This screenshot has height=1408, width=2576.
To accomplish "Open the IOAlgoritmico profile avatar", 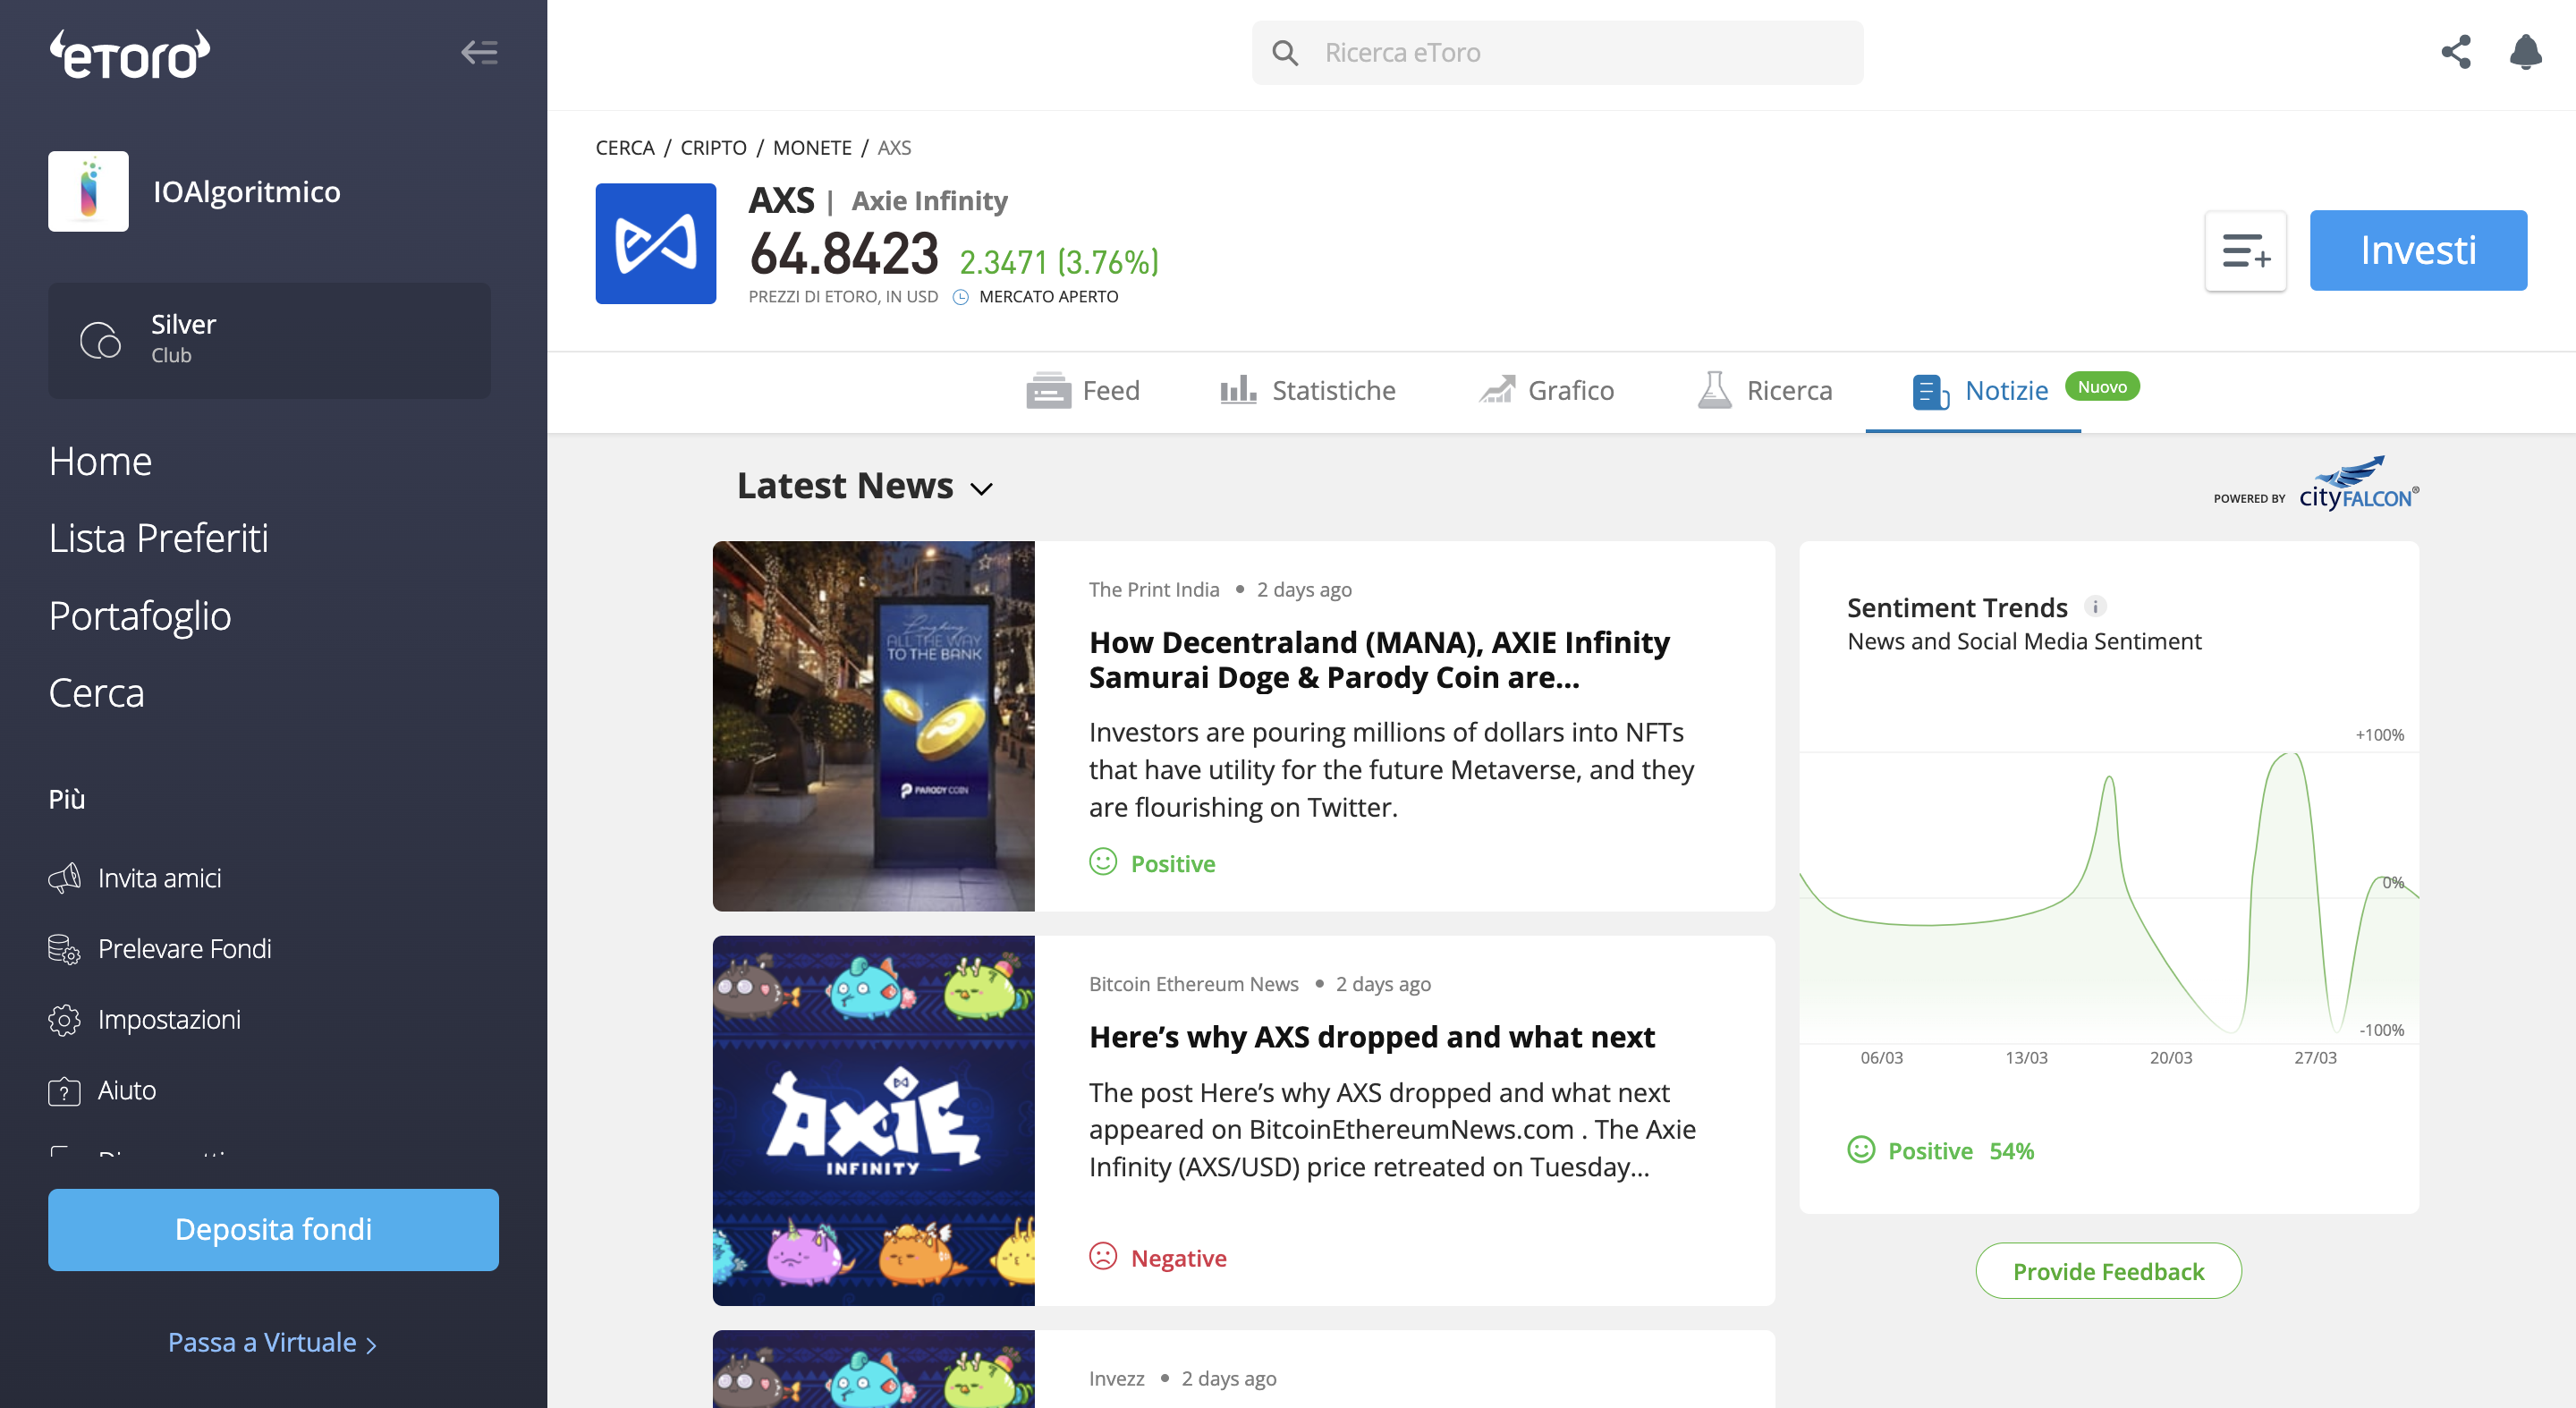I will 88,191.
